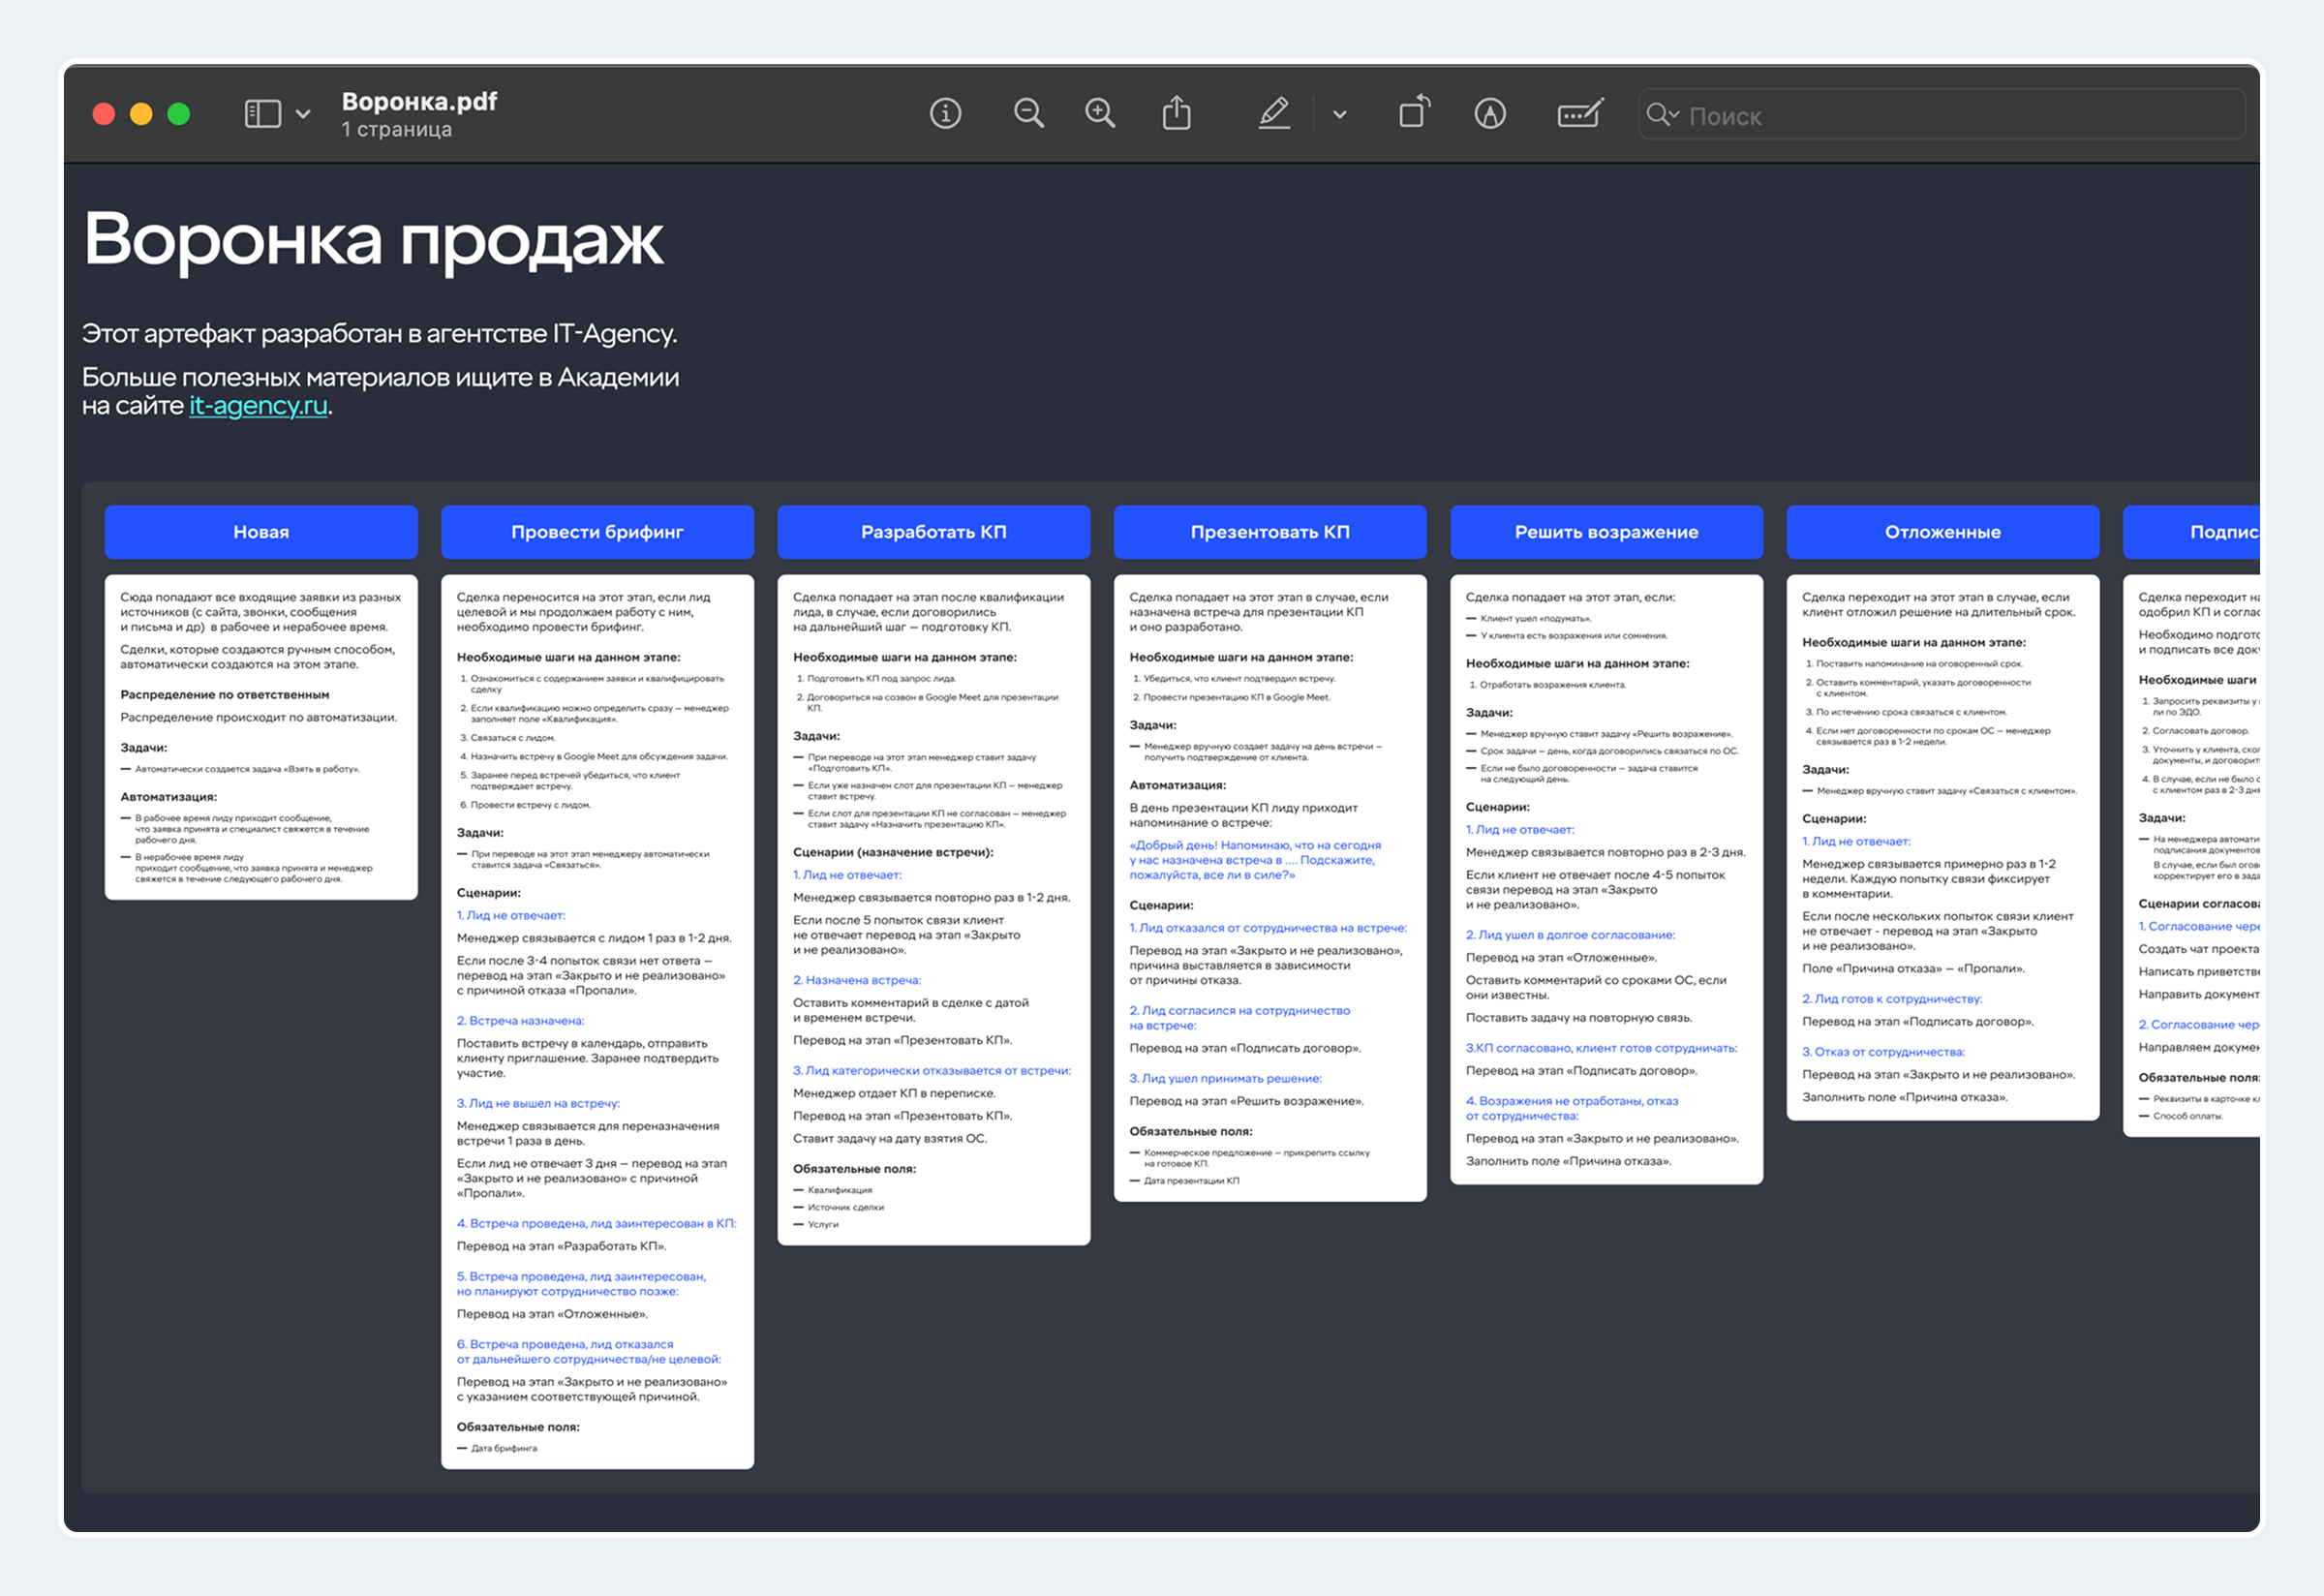
Task: Click 'Распределение по ответственным' subheading
Action: (x=225, y=694)
